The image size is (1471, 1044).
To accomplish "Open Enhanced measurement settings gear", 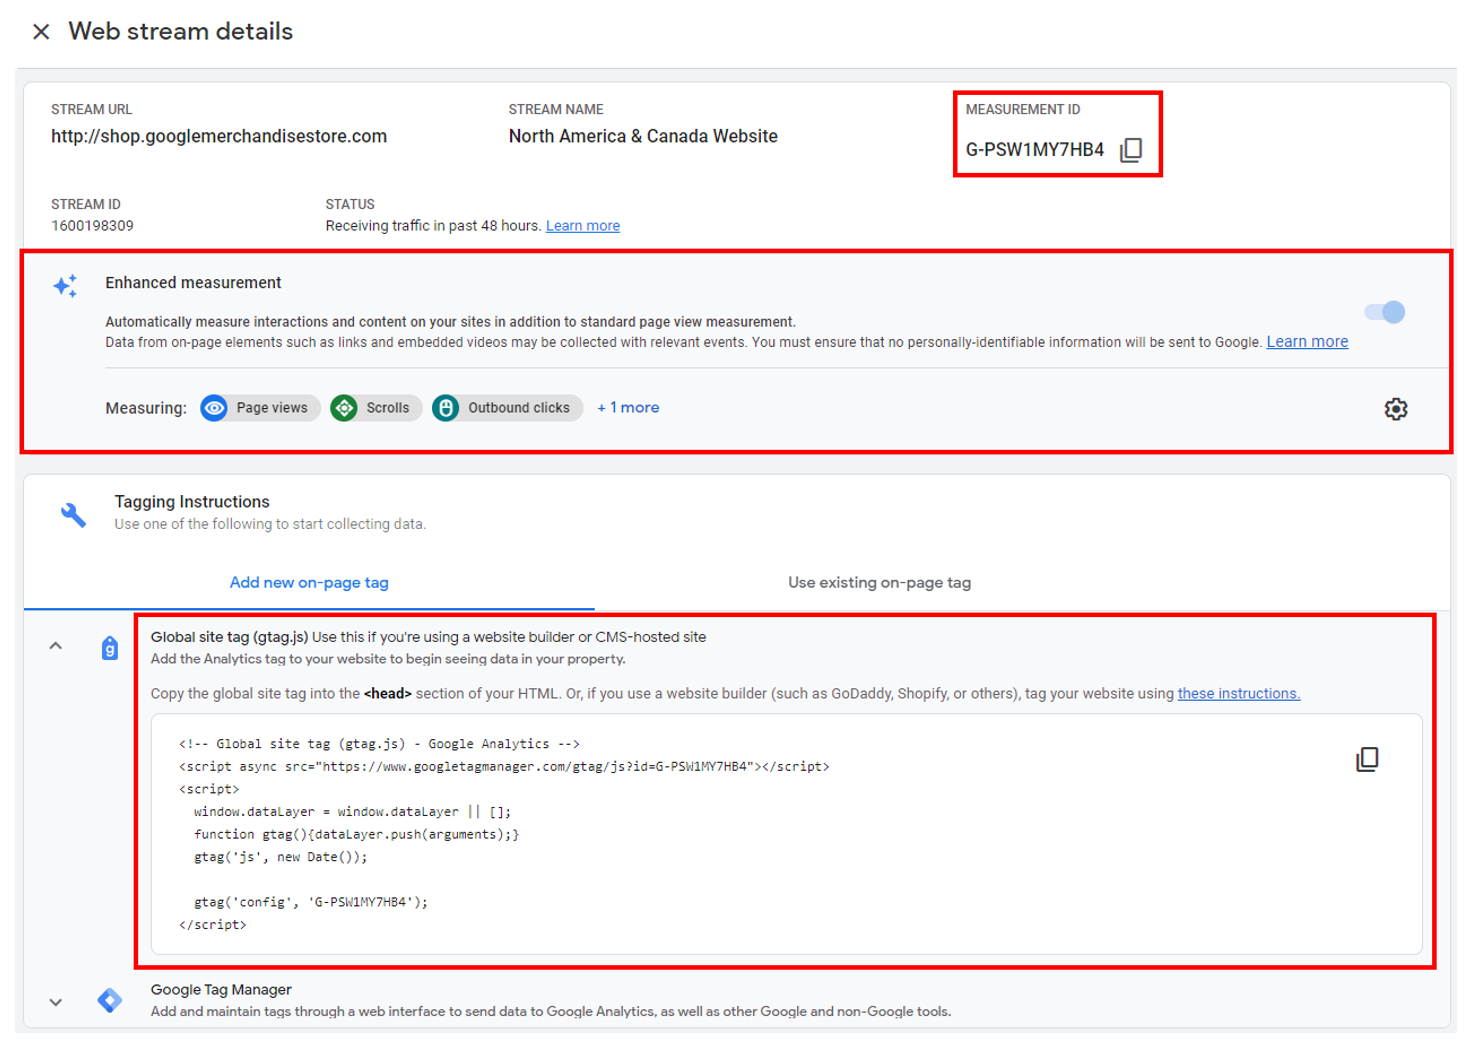I will pos(1396,409).
